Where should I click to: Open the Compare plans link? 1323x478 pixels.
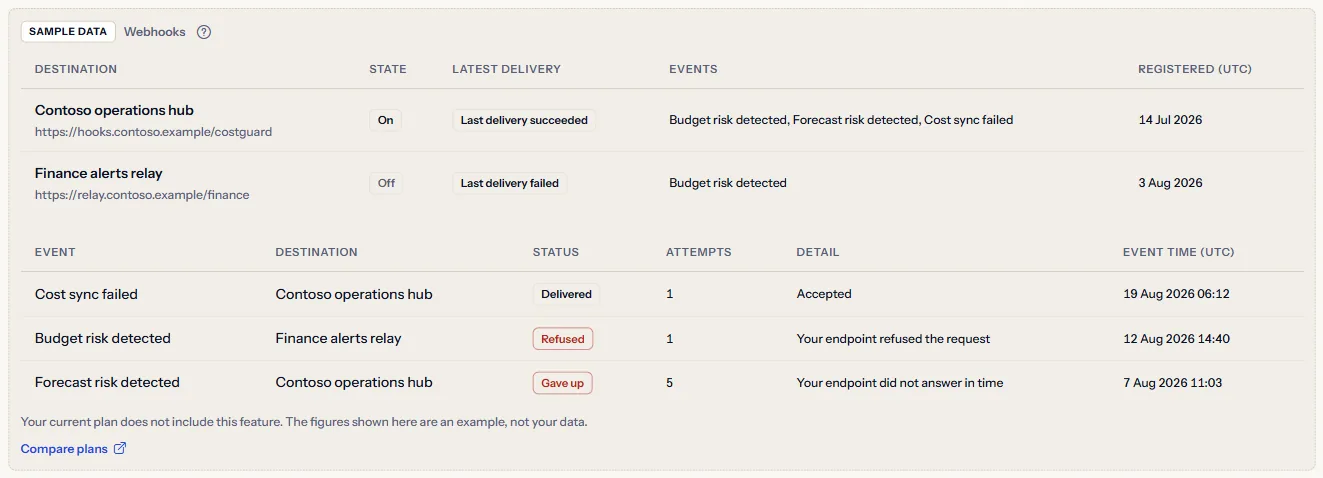coord(74,449)
